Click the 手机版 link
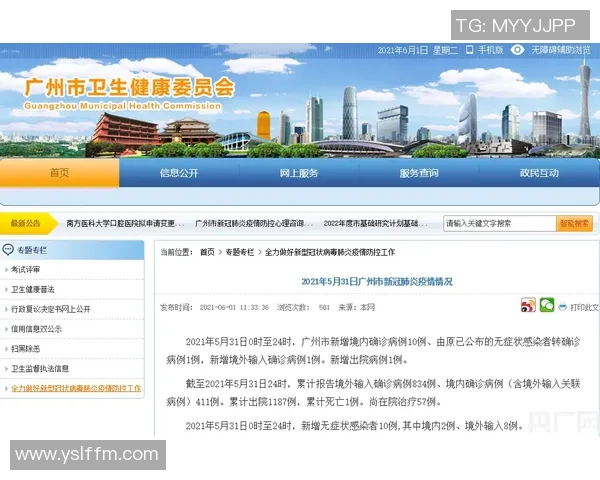The image size is (600, 480). pos(490,50)
